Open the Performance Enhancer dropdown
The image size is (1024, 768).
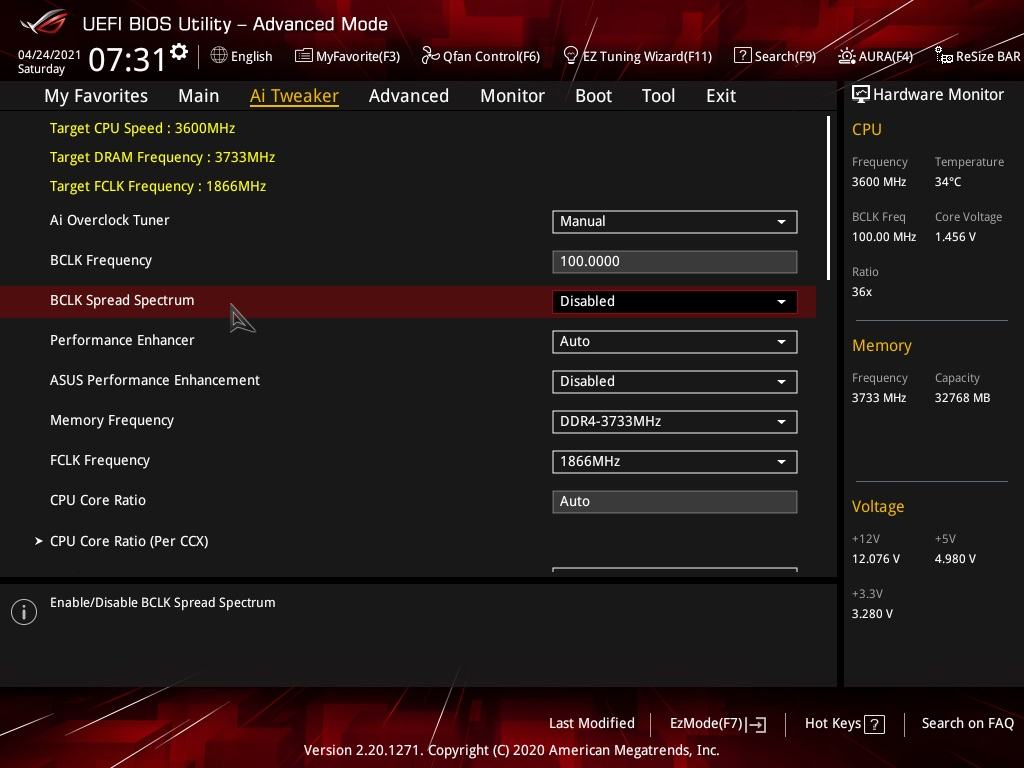[675, 342]
